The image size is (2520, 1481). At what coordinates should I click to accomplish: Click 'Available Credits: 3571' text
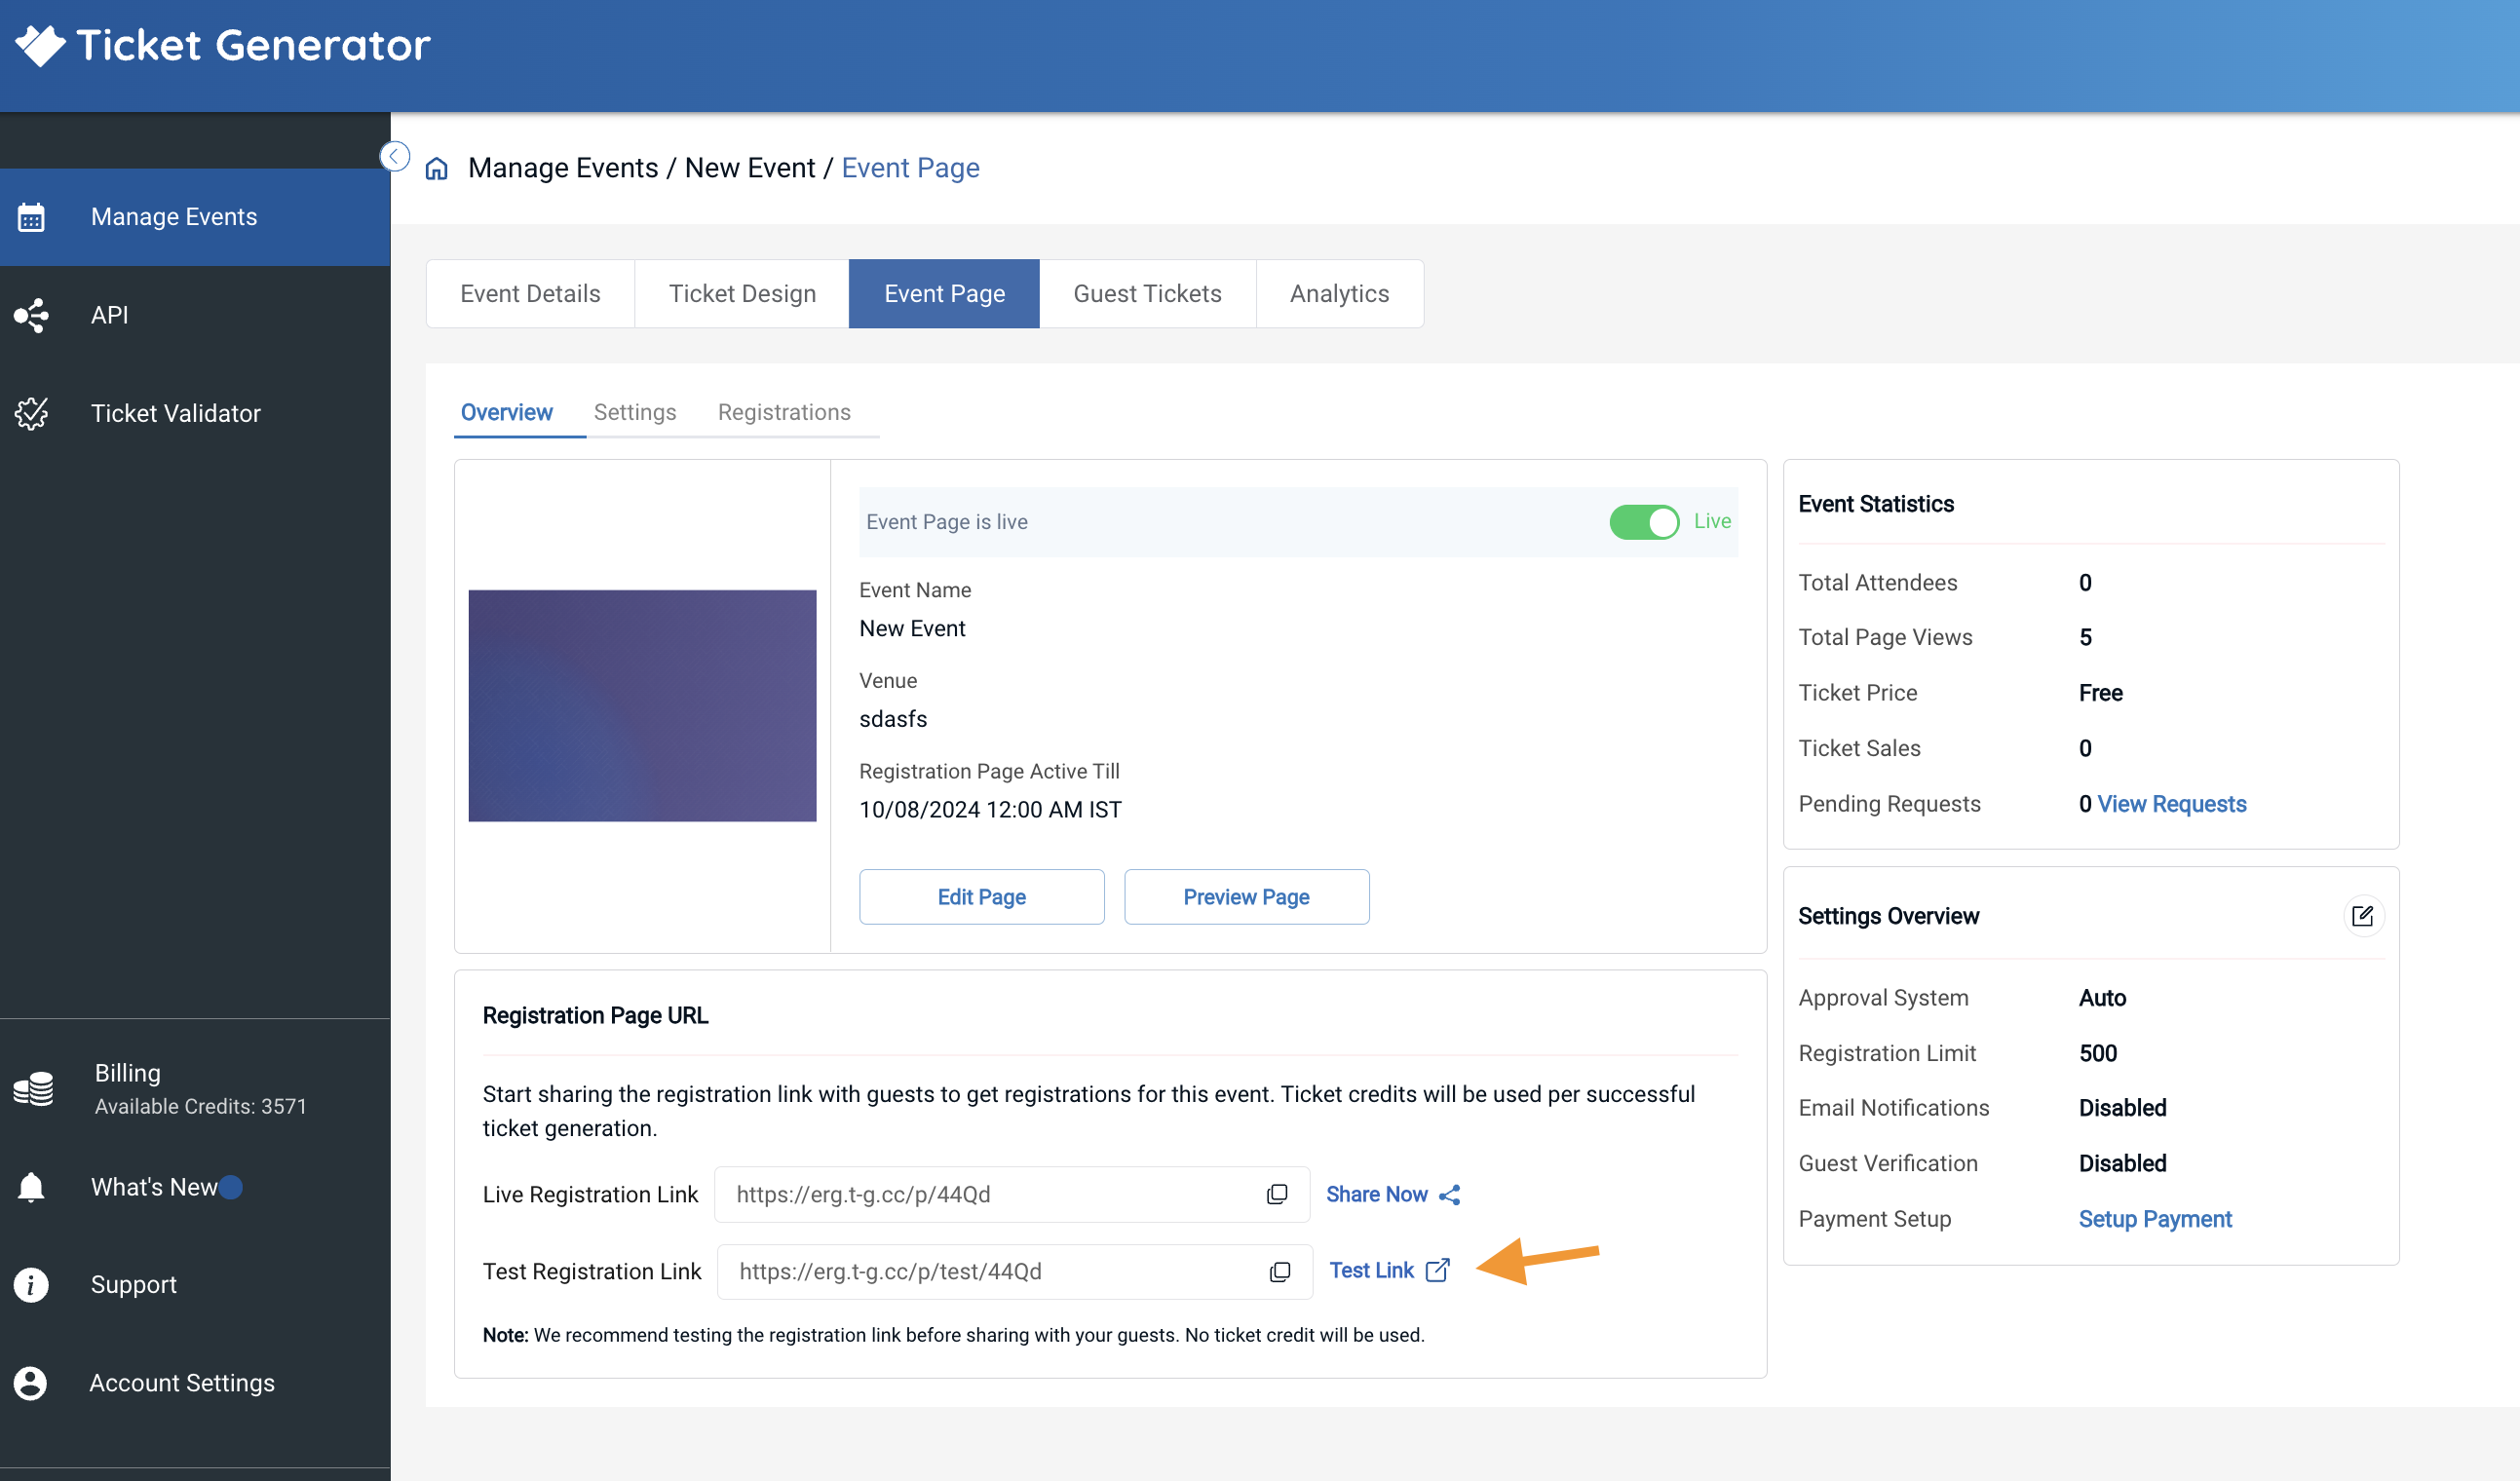coord(200,1107)
